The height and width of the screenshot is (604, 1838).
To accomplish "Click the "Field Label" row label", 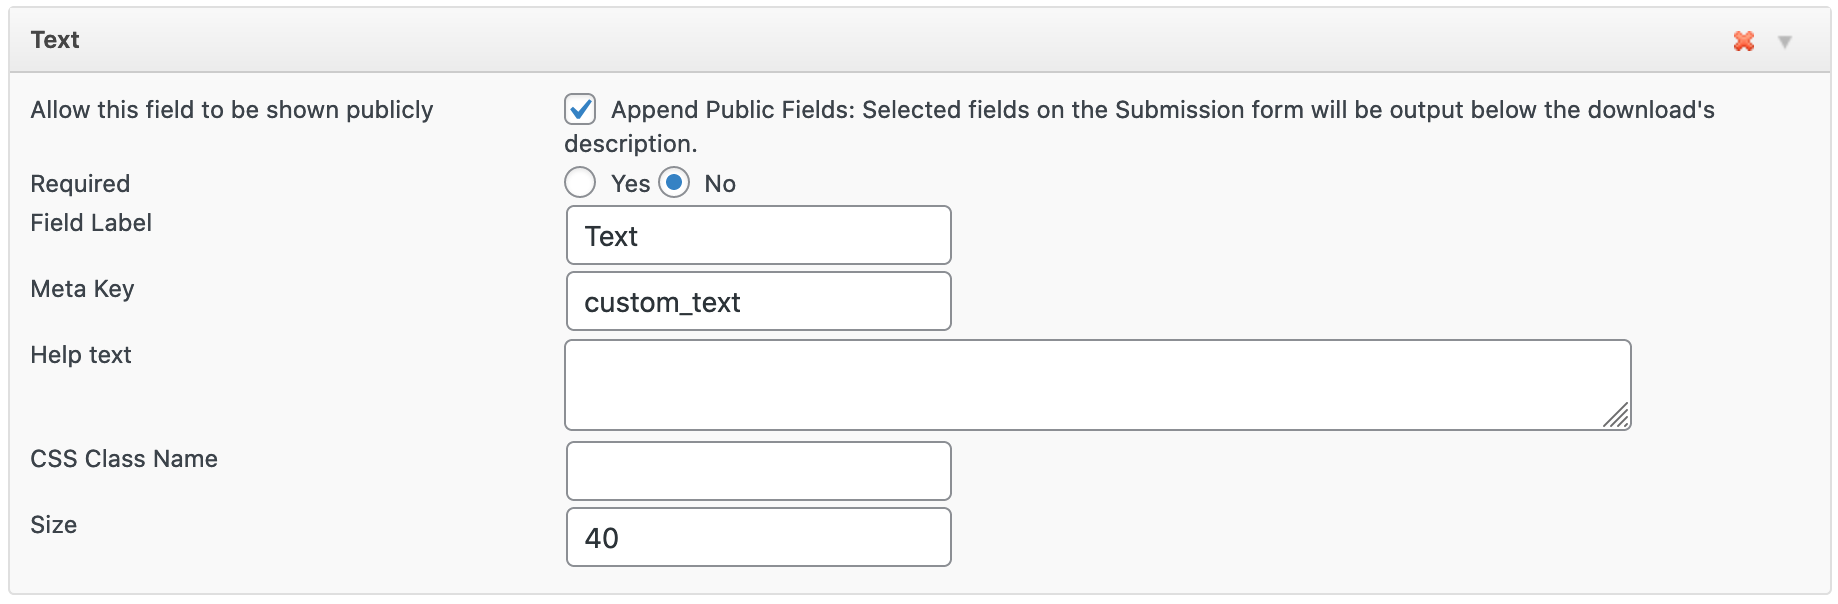I will tap(91, 223).
